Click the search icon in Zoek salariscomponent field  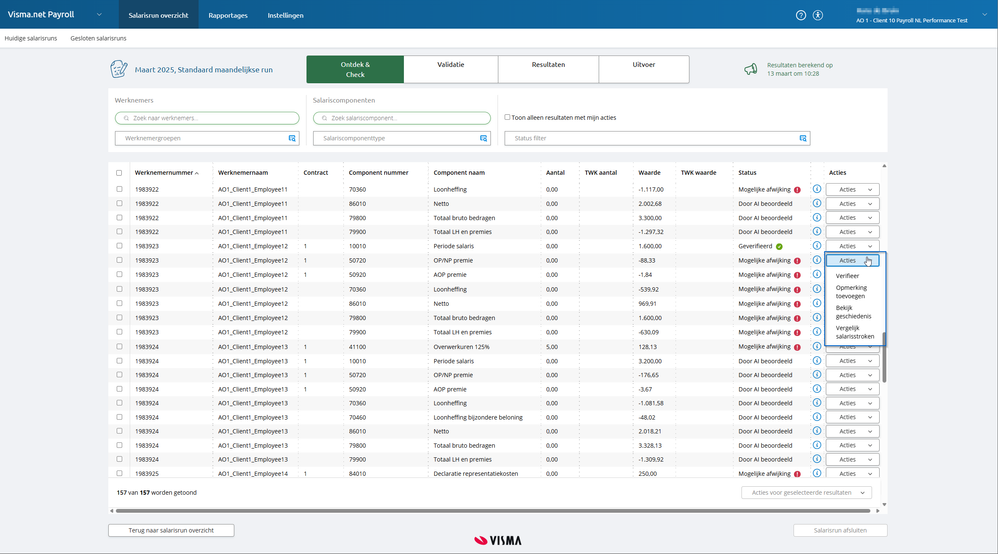[325, 118]
